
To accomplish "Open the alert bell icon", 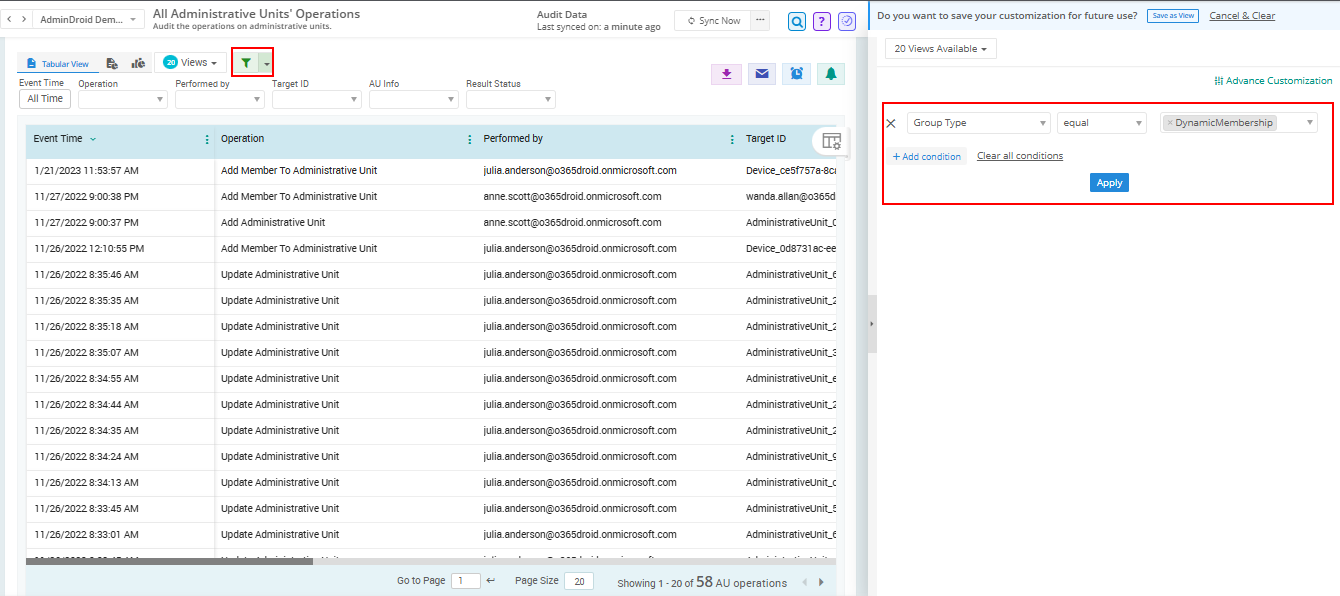I will pos(831,73).
